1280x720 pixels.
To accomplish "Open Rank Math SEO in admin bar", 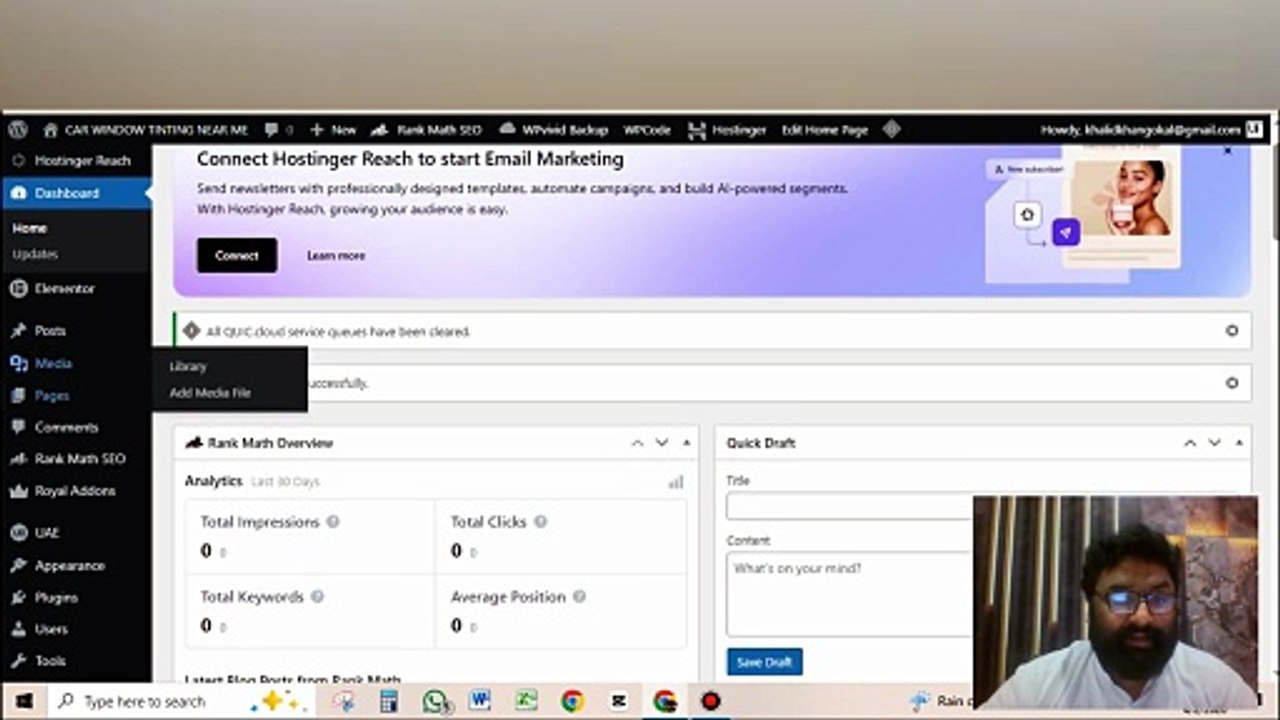I will pyautogui.click(x=426, y=130).
